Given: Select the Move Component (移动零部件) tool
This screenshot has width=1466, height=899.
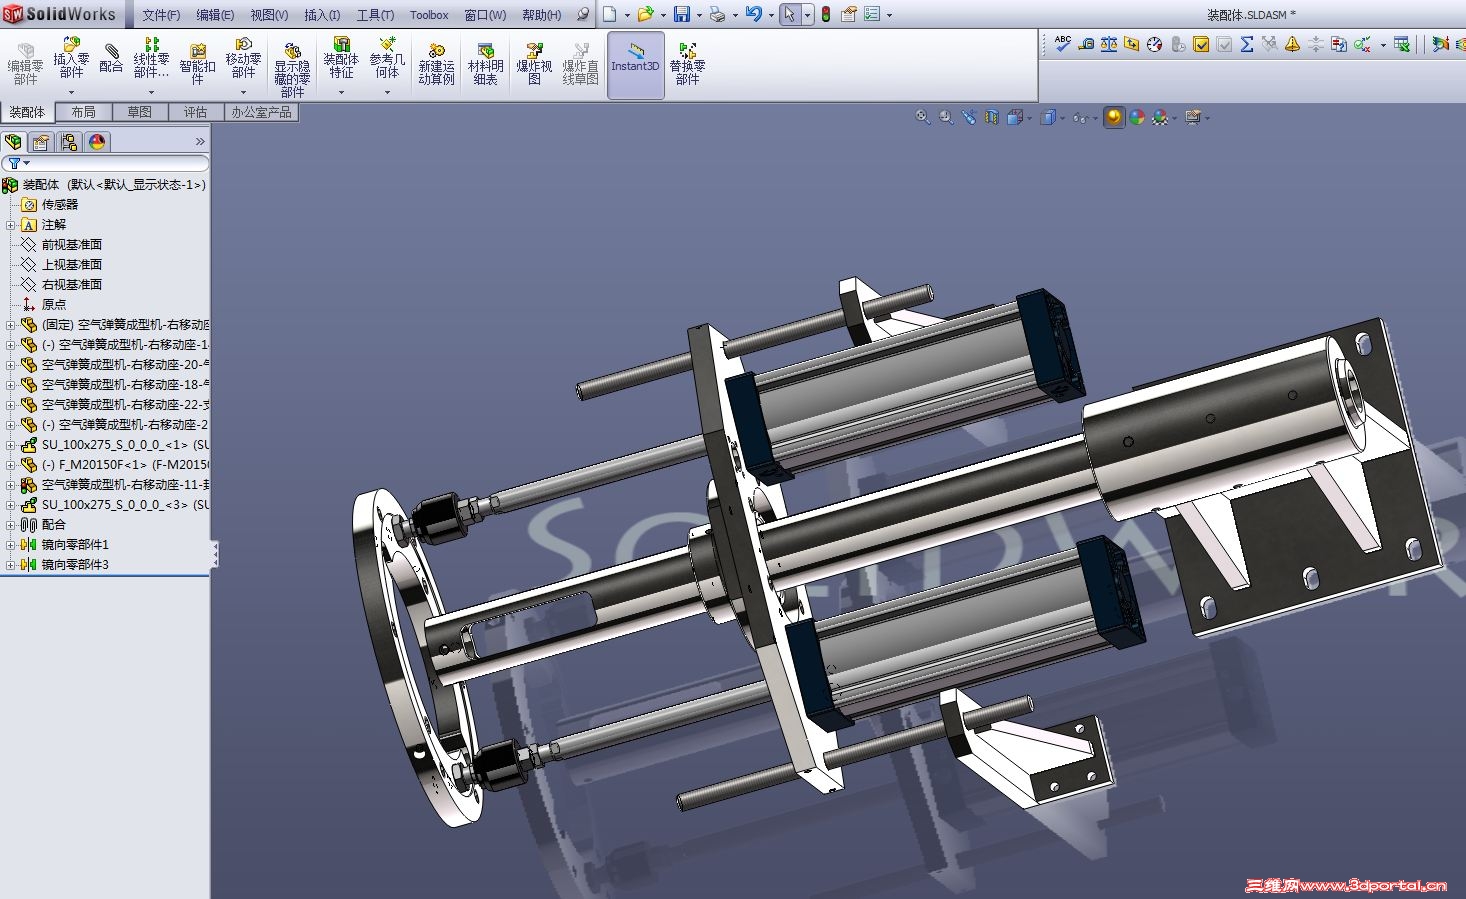Looking at the screenshot, I should pyautogui.click(x=243, y=59).
